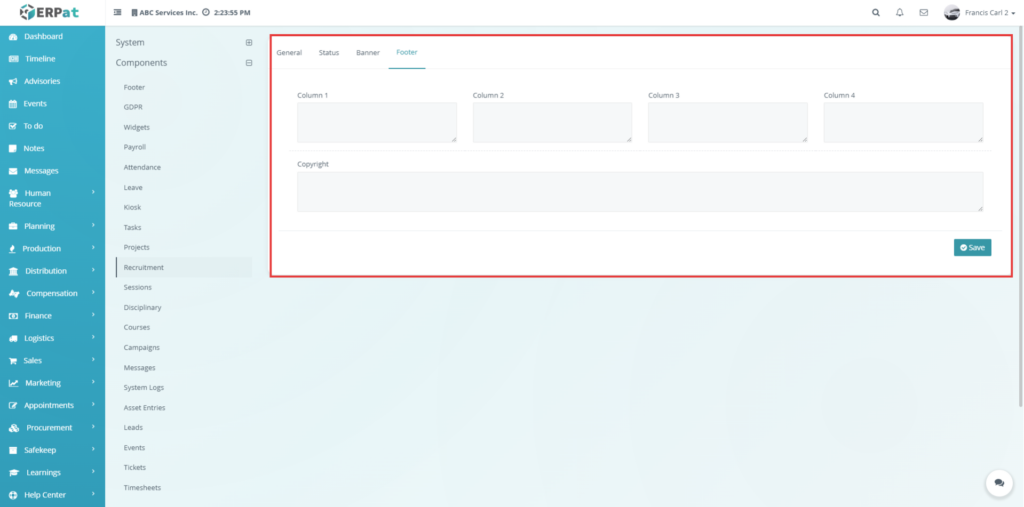Open Footer in the Components list
This screenshot has width=1024, height=507.
pos(135,88)
